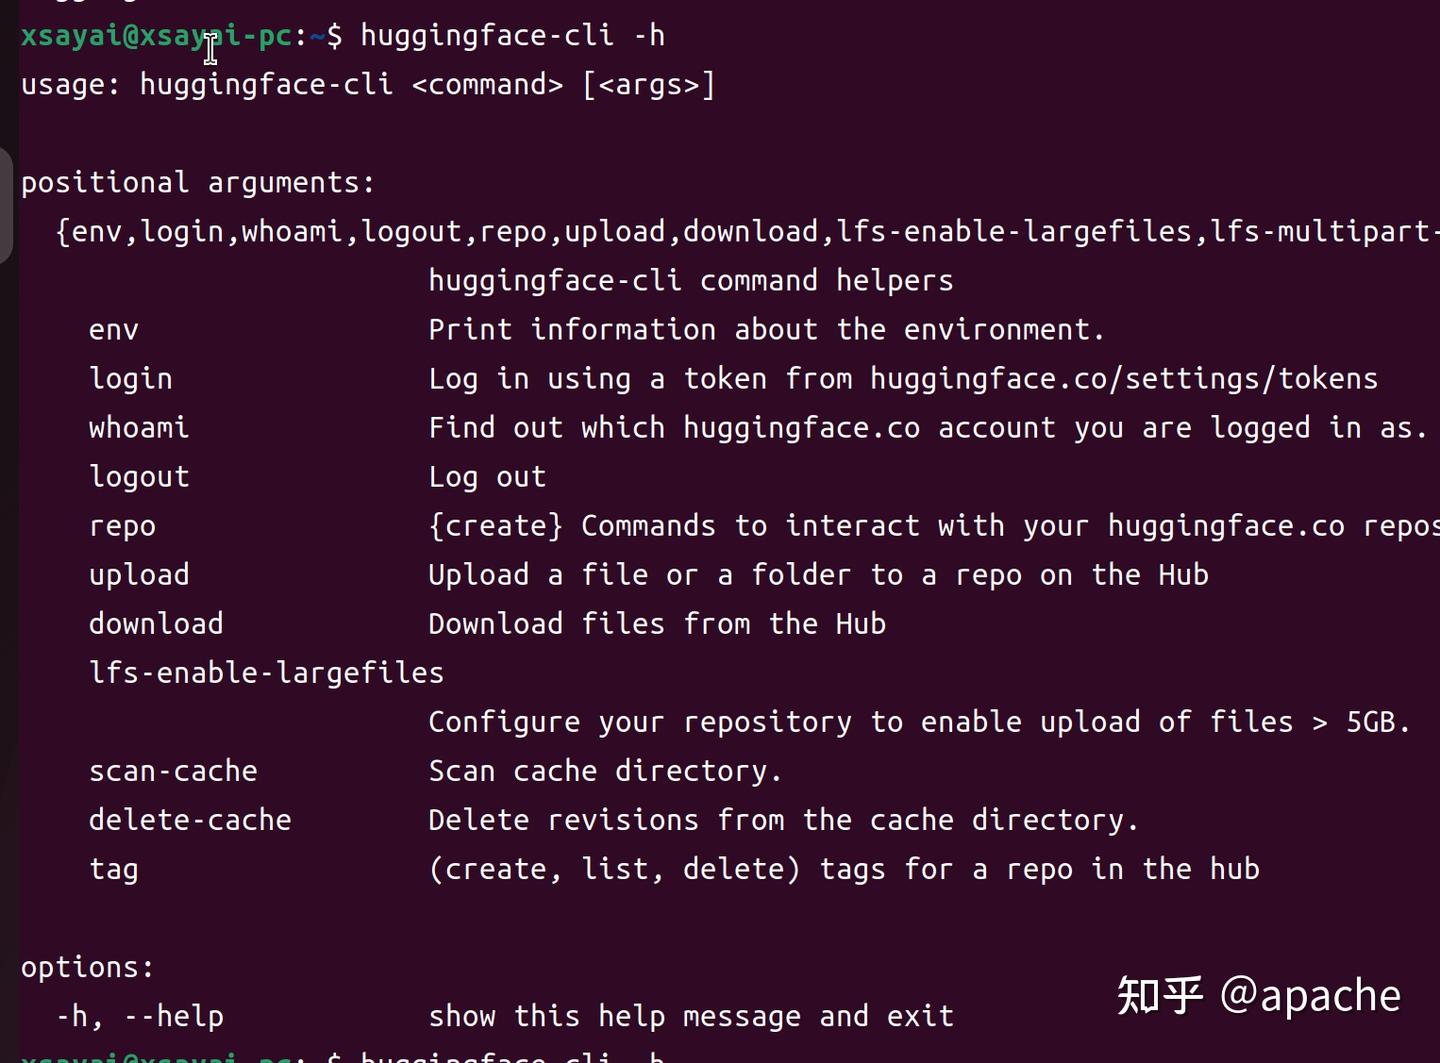Screen dimensions: 1440x1063
Task: Click the "delete-cache" command name
Action: [190, 820]
